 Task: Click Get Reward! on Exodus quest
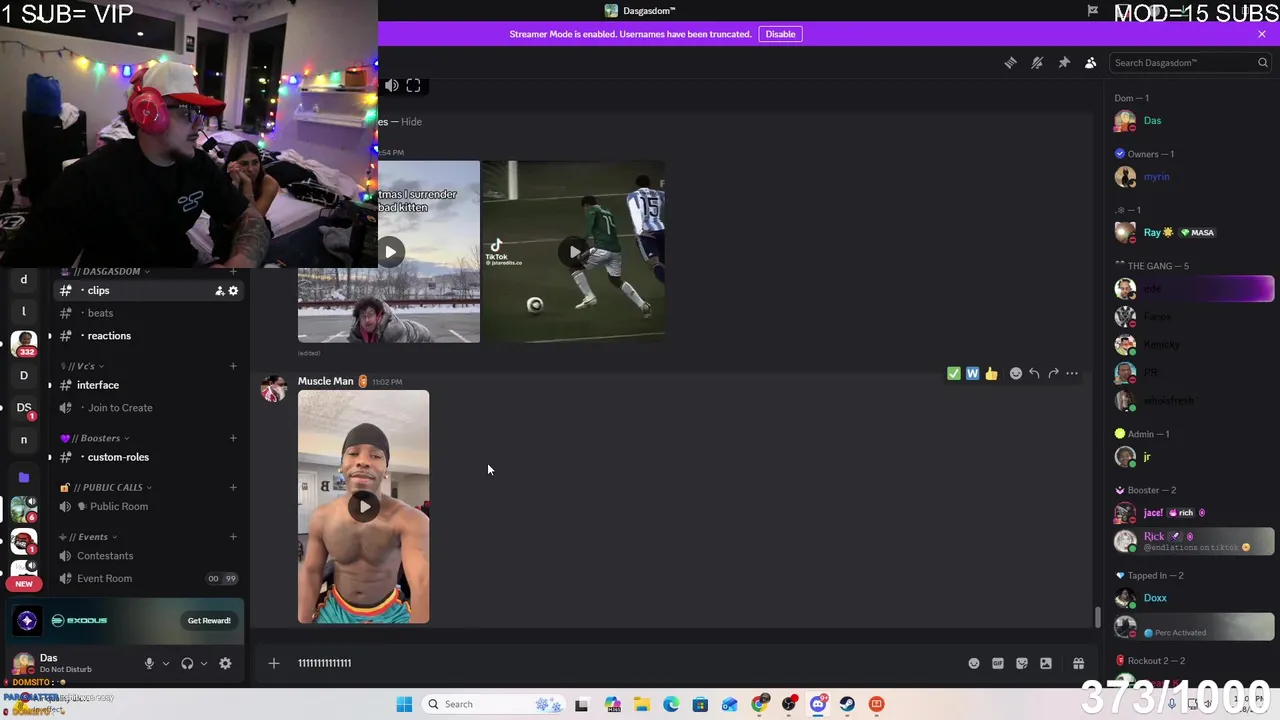(x=209, y=621)
